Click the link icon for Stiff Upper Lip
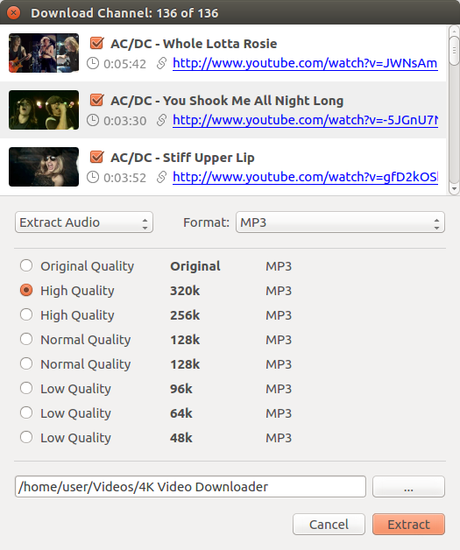Image resolution: width=460 pixels, height=550 pixels. pos(161,177)
